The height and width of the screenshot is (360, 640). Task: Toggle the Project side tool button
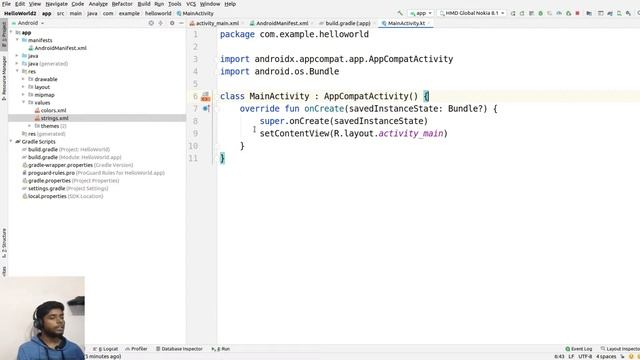[4, 35]
